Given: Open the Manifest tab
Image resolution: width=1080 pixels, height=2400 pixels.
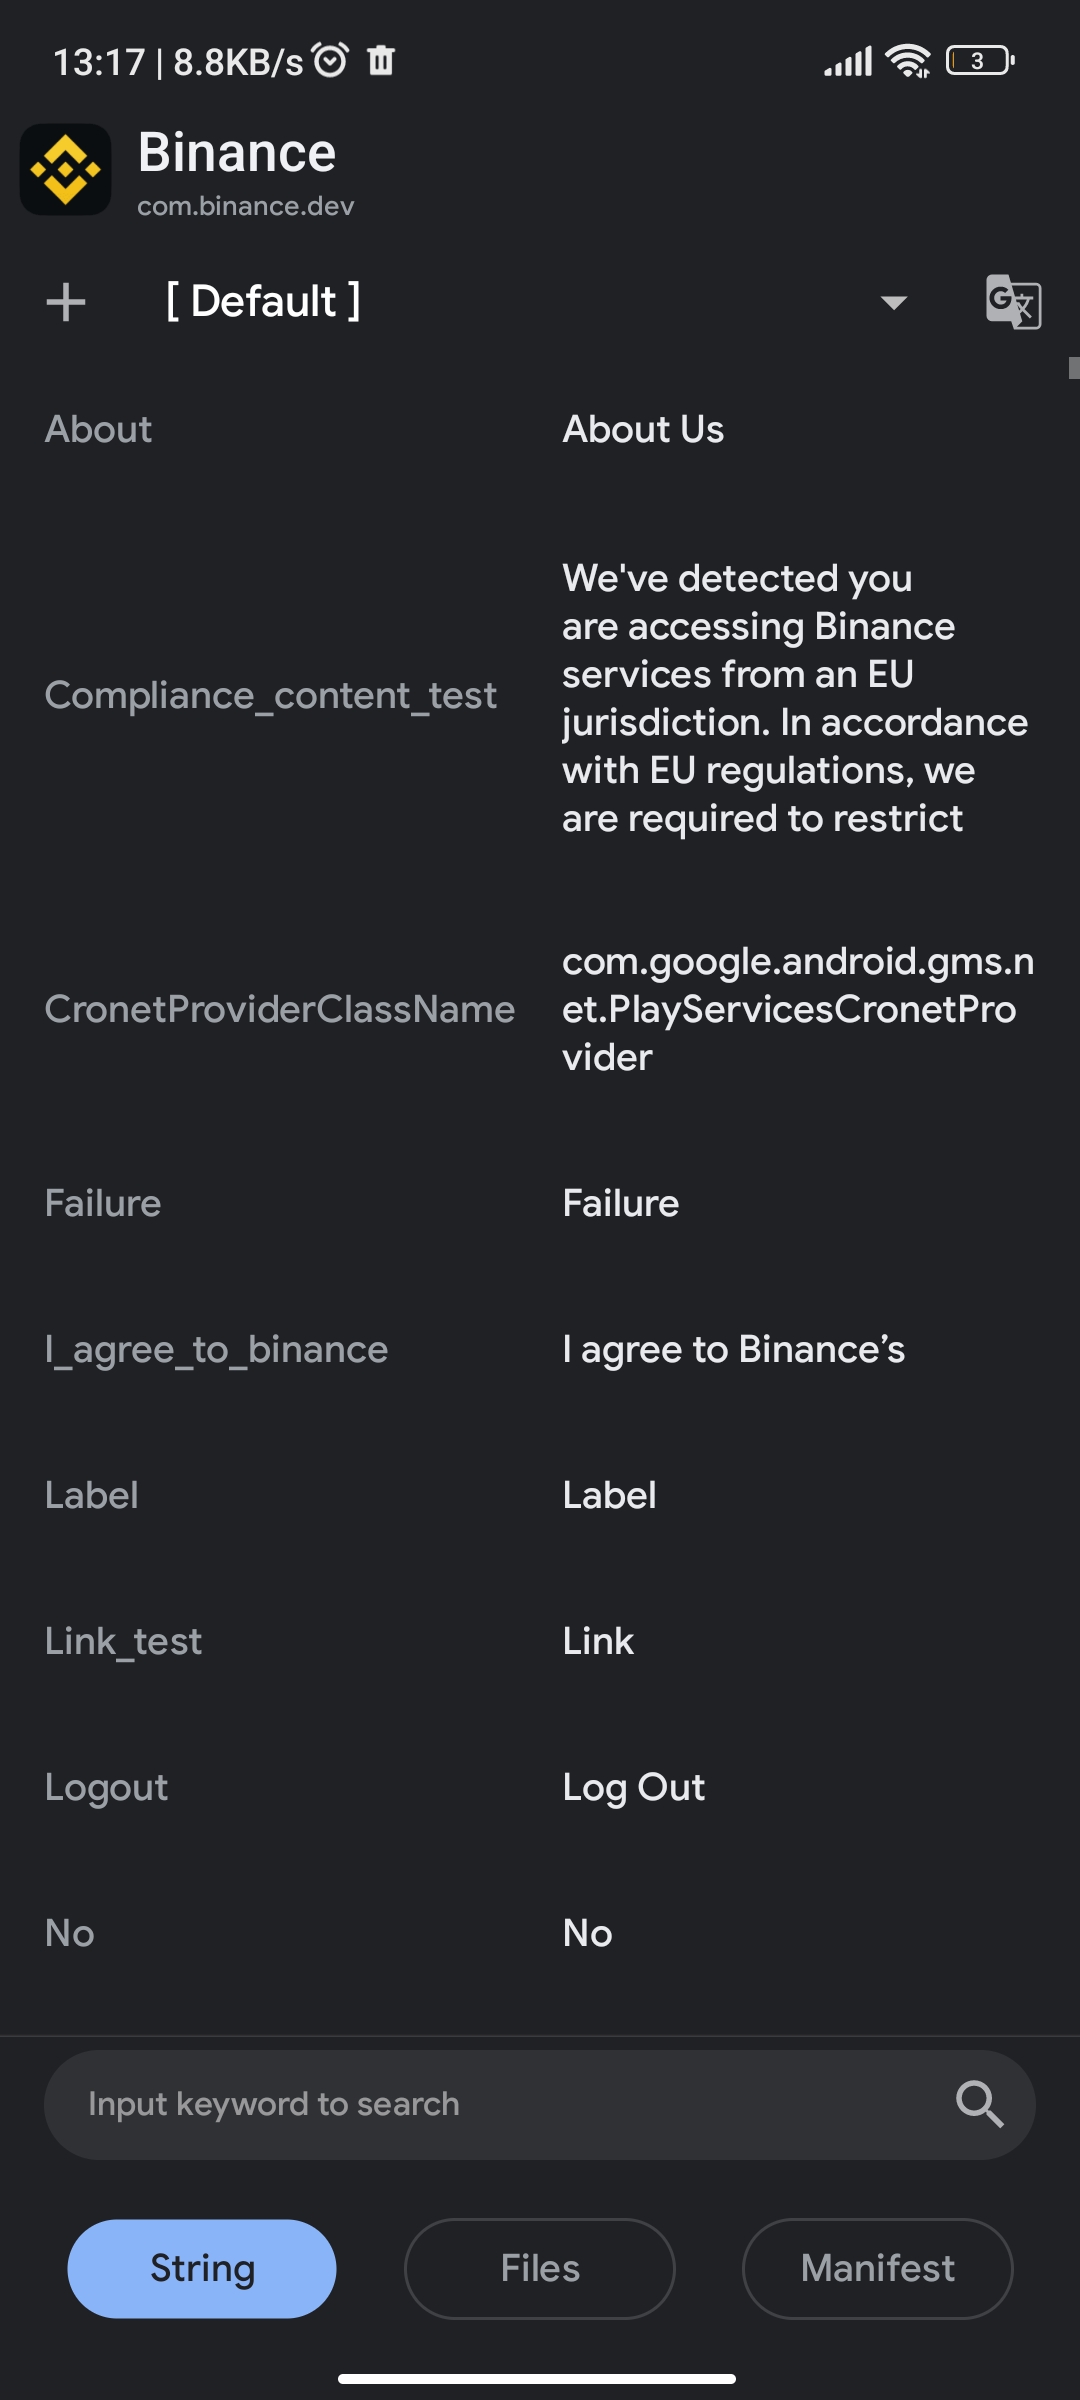Looking at the screenshot, I should click(877, 2268).
